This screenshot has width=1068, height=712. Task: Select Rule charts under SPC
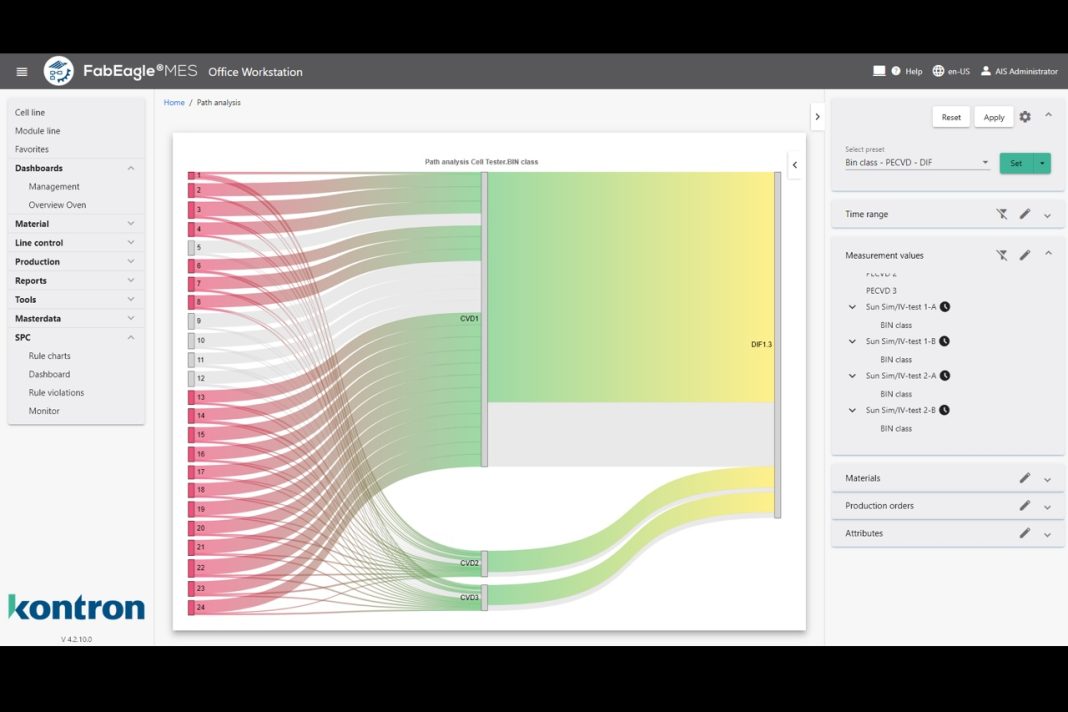tap(48, 355)
